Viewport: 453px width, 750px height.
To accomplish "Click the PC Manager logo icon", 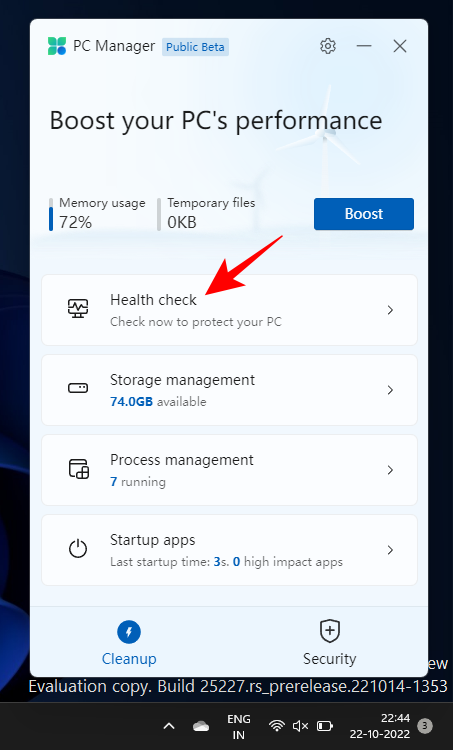I will pyautogui.click(x=57, y=46).
